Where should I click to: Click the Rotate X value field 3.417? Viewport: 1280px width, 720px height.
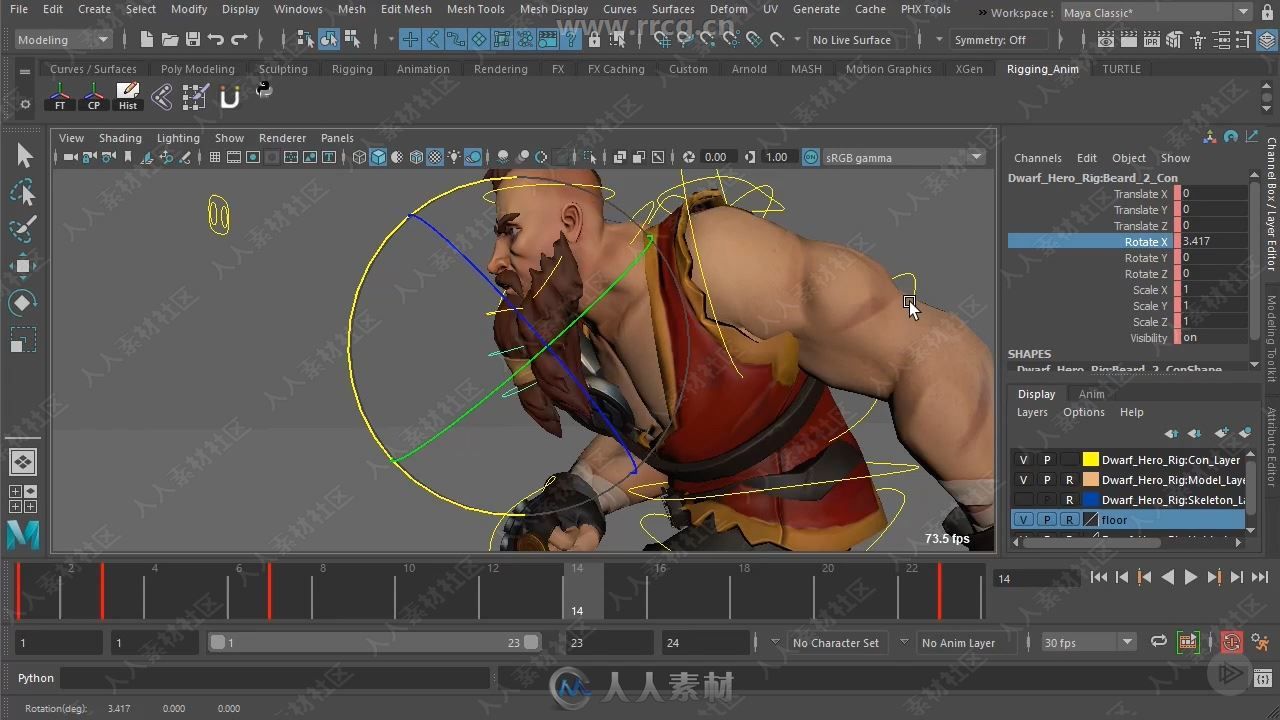click(1213, 242)
